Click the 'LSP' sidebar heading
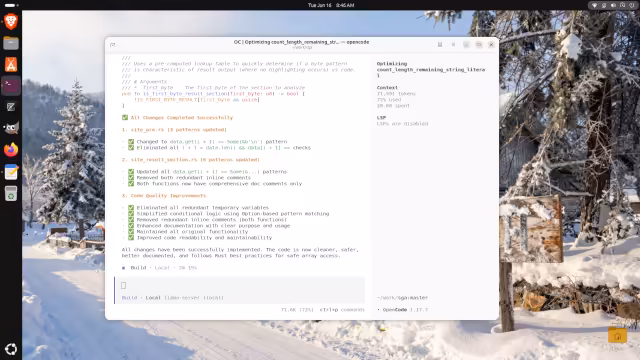This screenshot has height=360, width=640. click(381, 118)
